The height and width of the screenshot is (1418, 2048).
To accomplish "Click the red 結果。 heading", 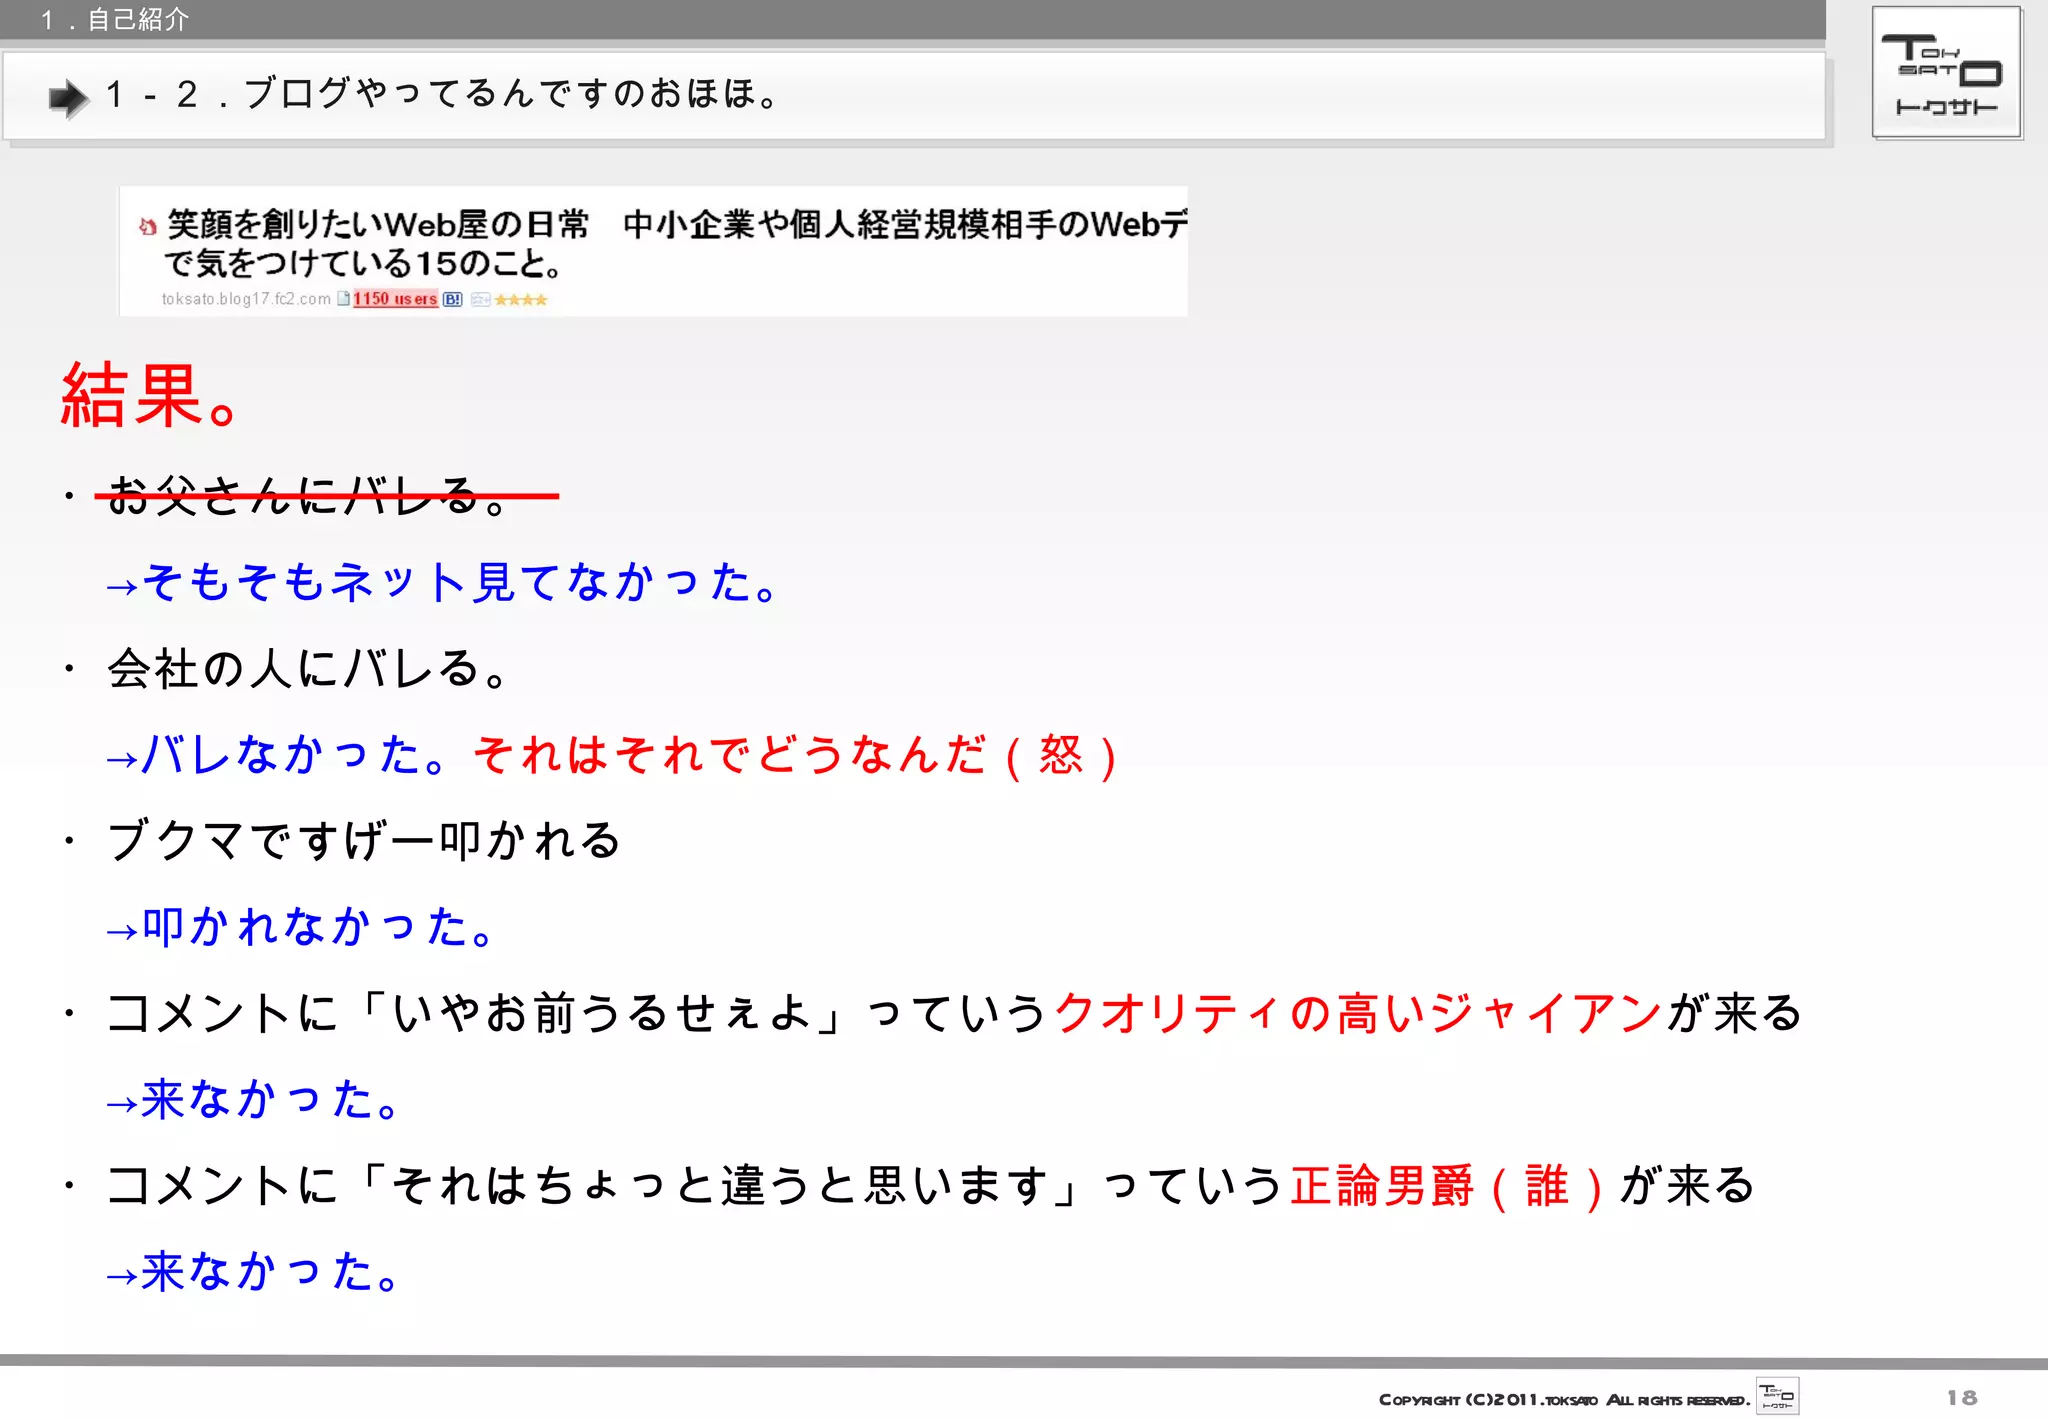I will [150, 396].
